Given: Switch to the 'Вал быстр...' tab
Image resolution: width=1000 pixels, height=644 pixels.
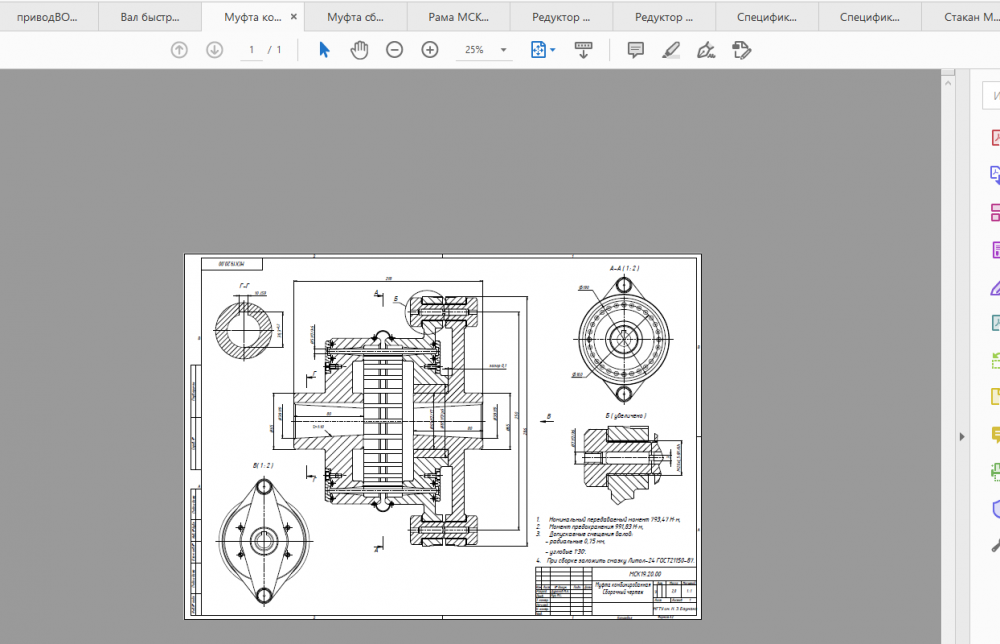Looking at the screenshot, I should [150, 17].
